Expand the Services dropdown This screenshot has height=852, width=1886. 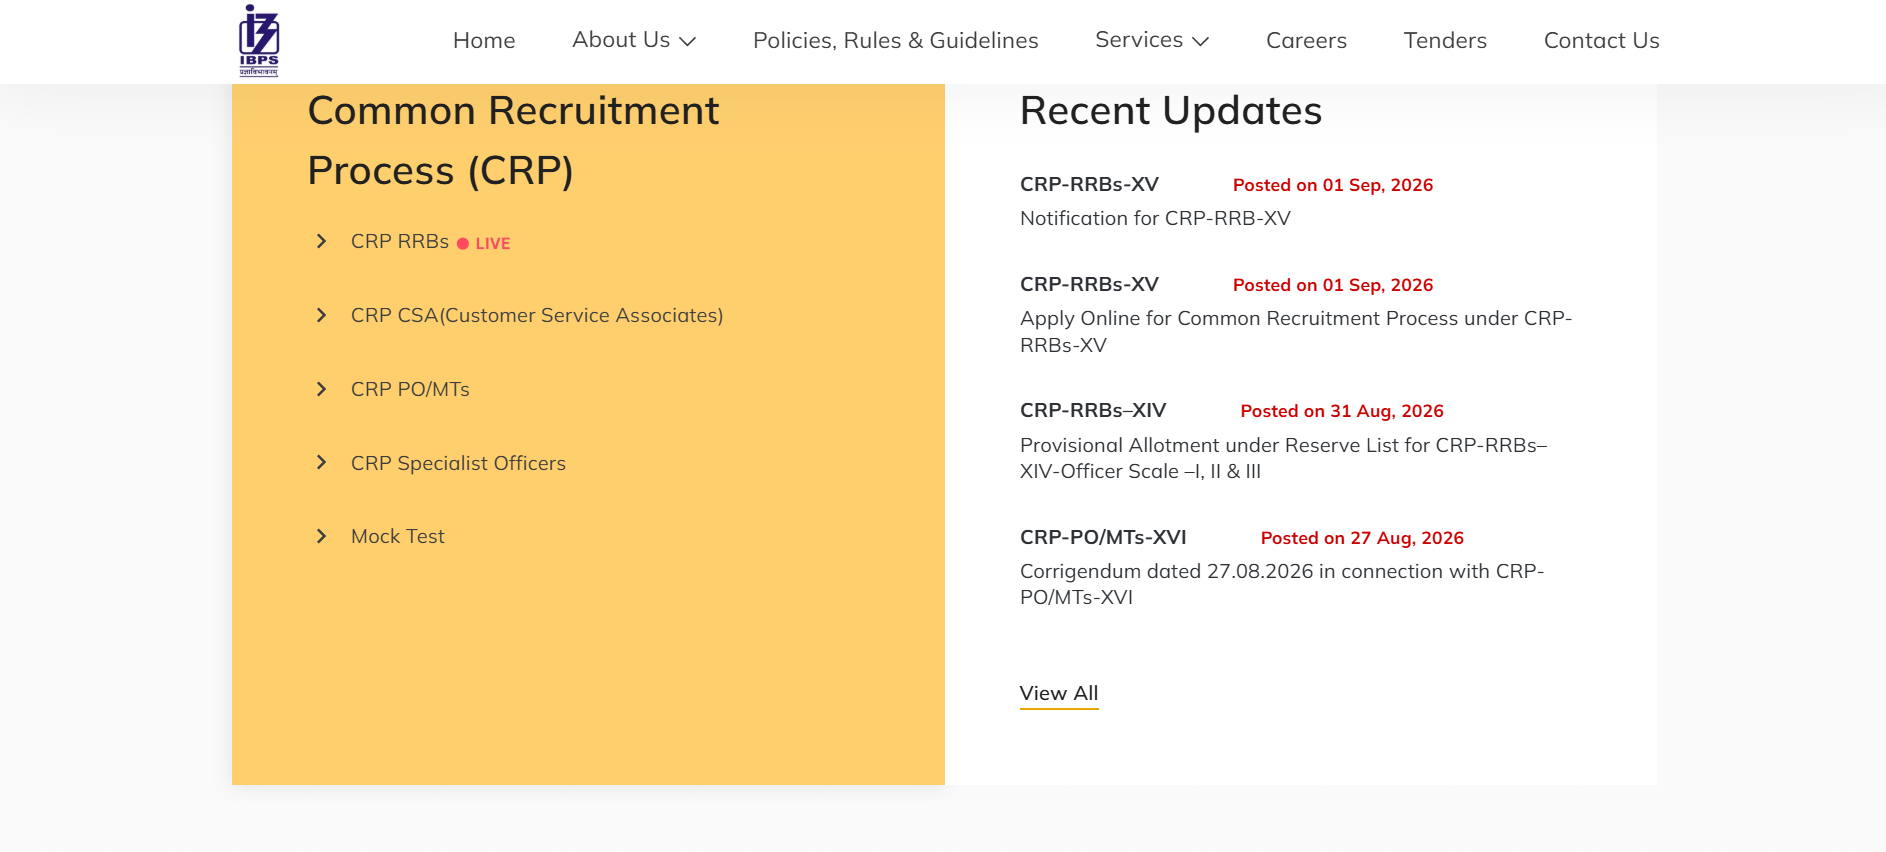(x=1152, y=40)
